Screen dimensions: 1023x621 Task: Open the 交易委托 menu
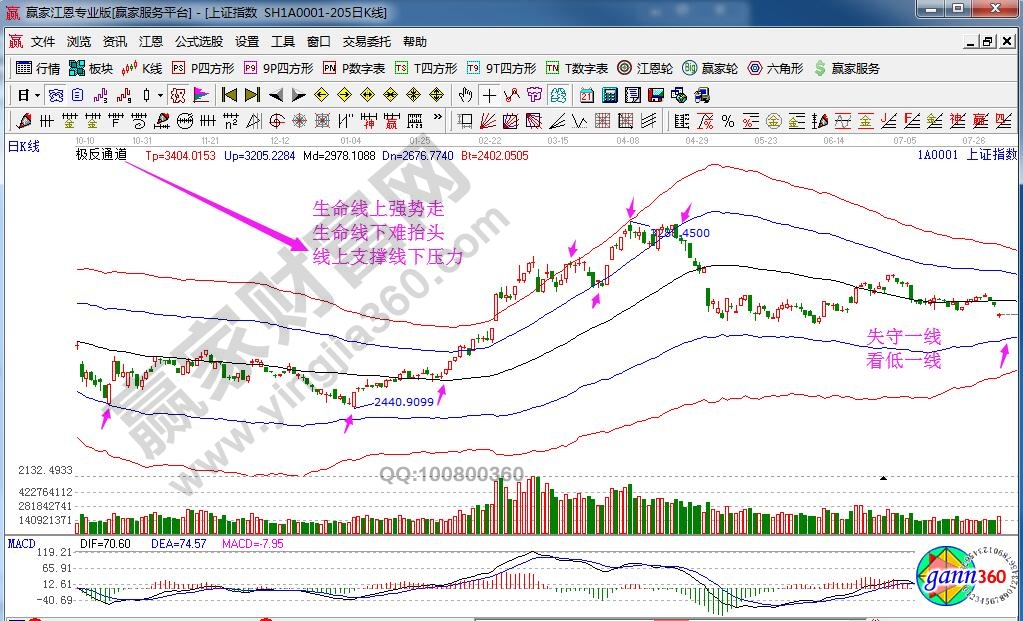click(x=367, y=42)
